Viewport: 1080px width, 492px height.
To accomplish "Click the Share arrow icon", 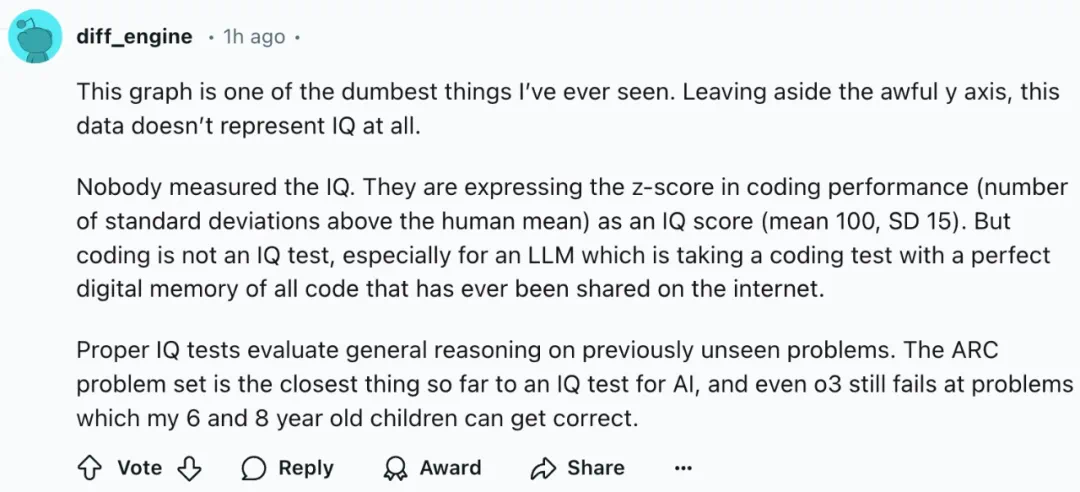I will [x=543, y=468].
